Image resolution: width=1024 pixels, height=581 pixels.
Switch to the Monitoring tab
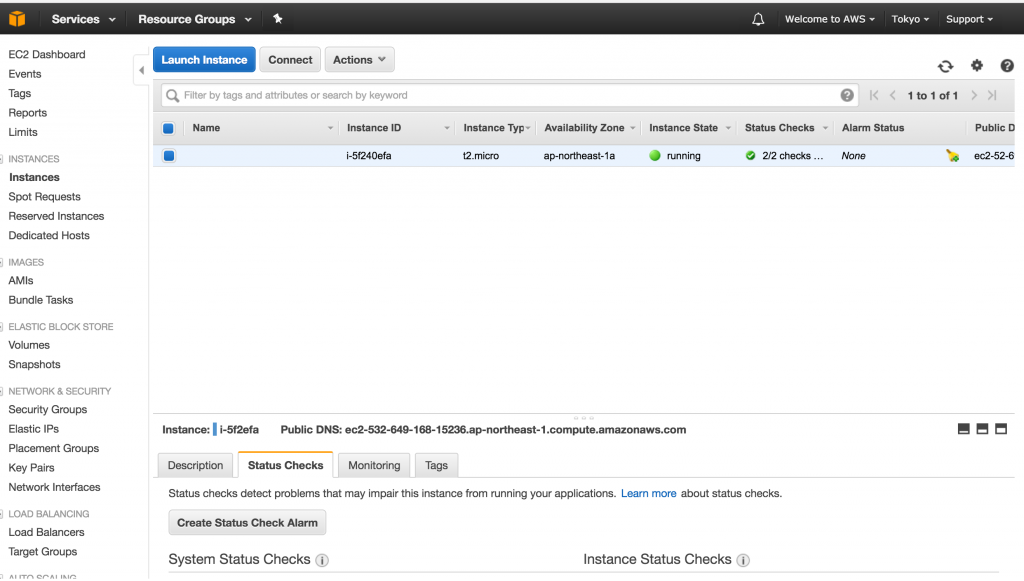tap(374, 465)
